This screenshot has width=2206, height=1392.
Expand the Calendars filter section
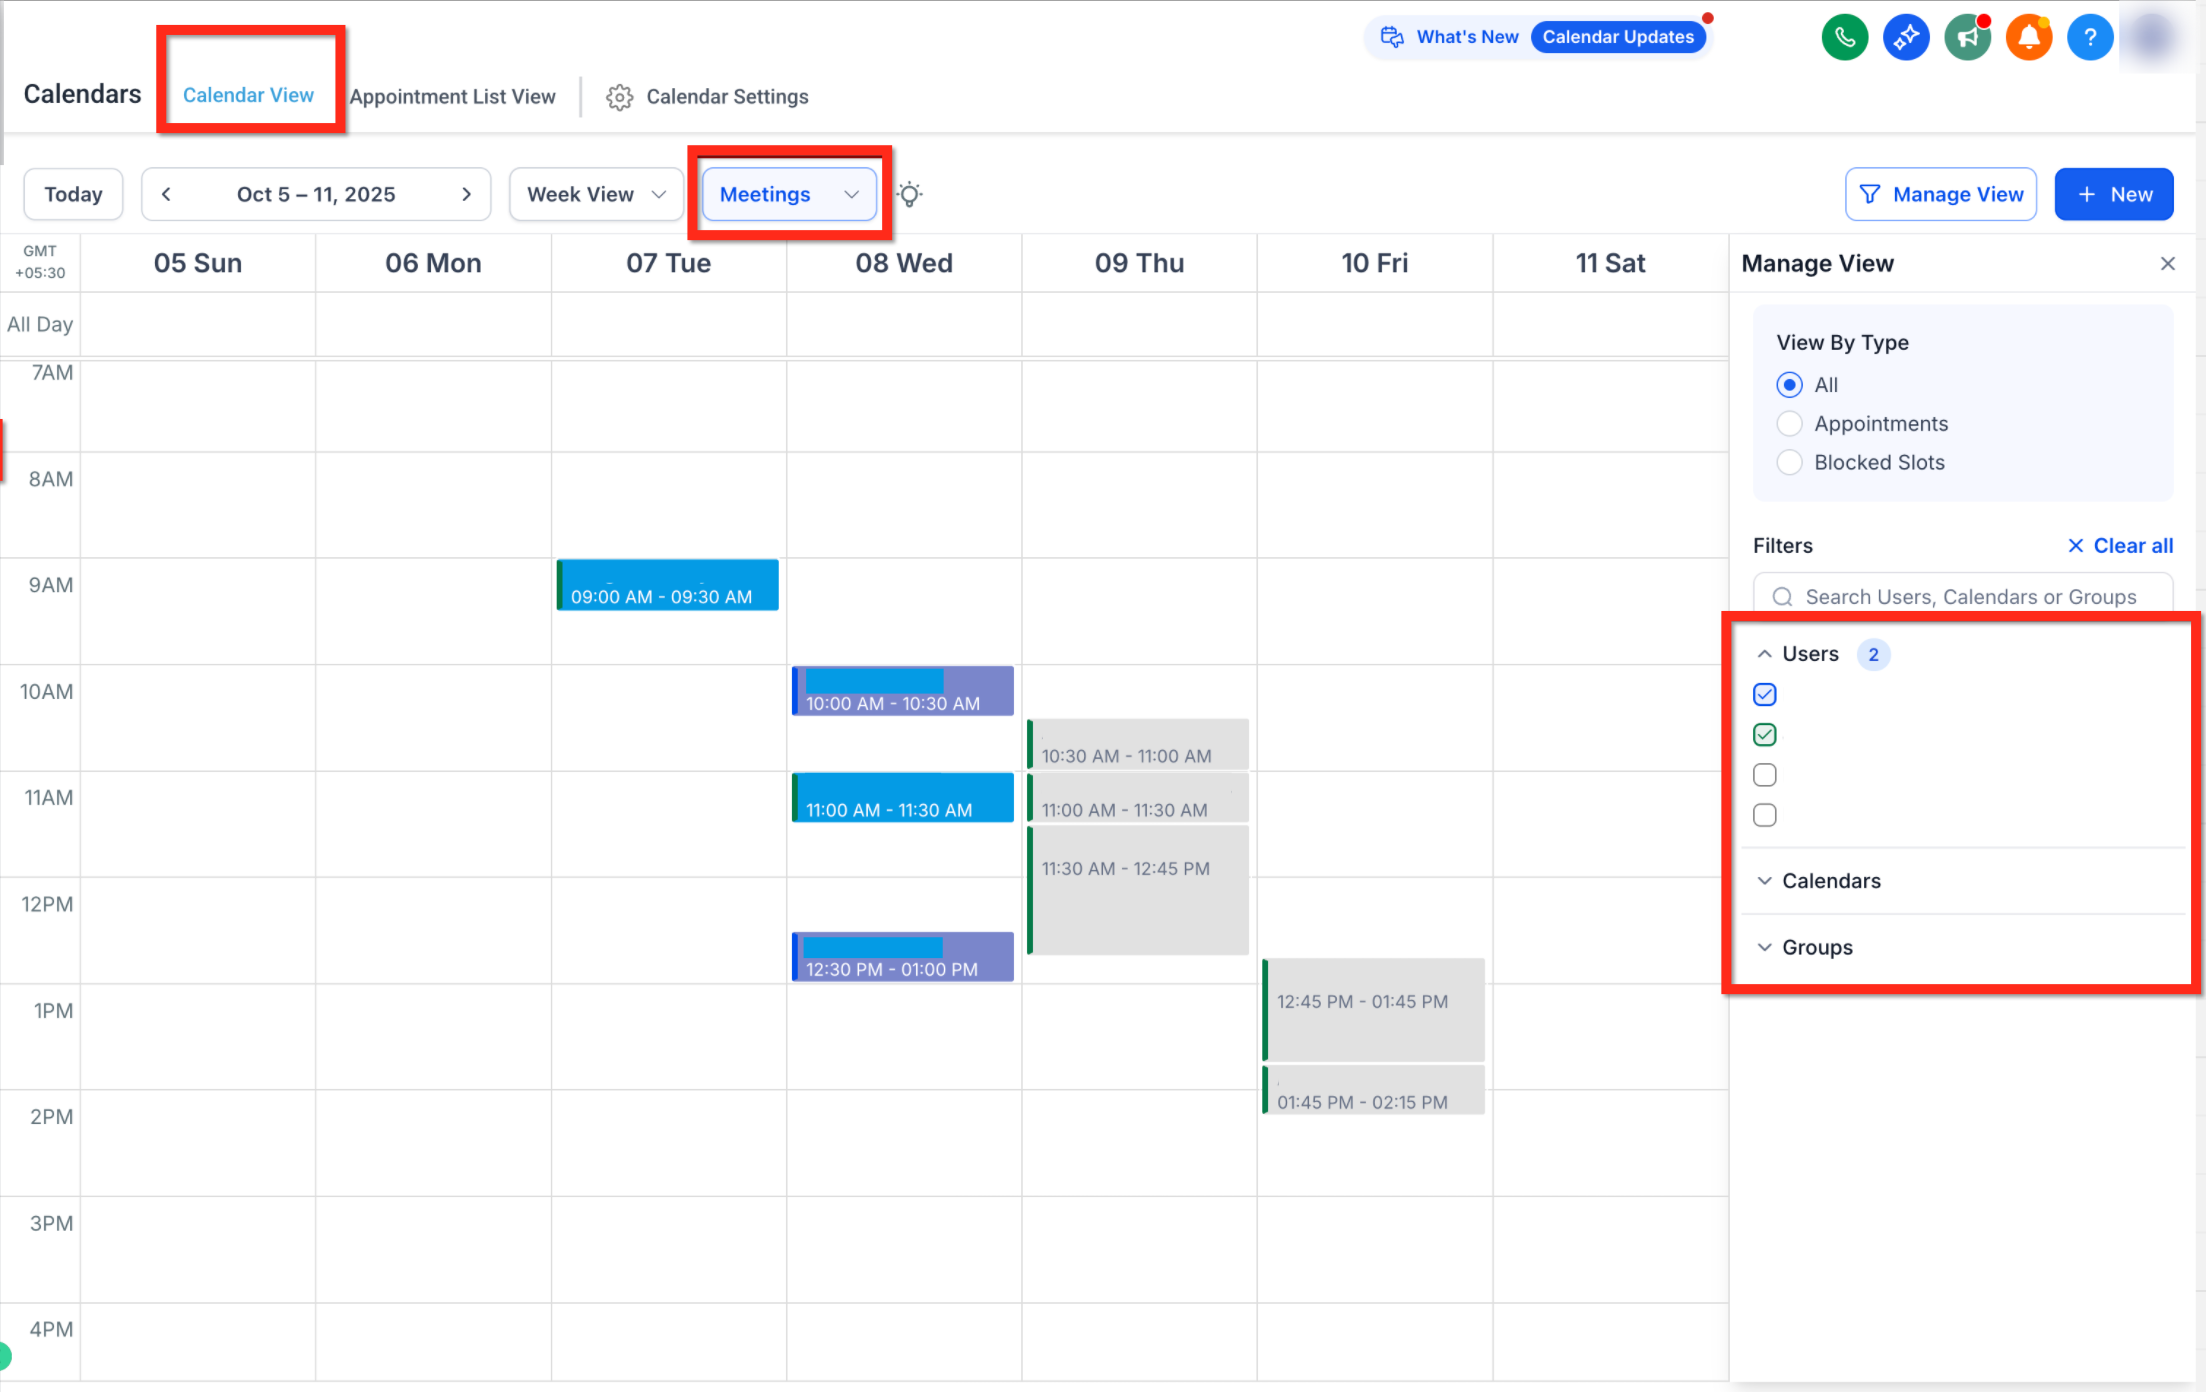pos(1764,881)
